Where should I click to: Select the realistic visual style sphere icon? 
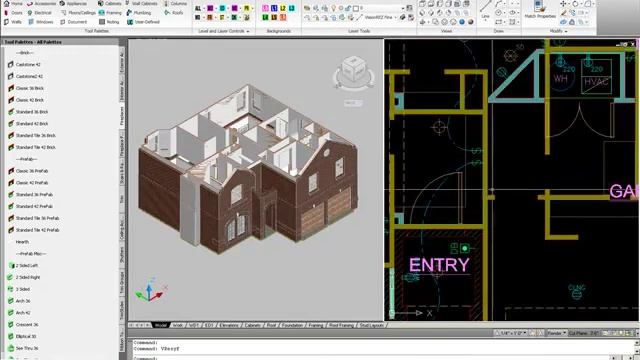[x=462, y=22]
